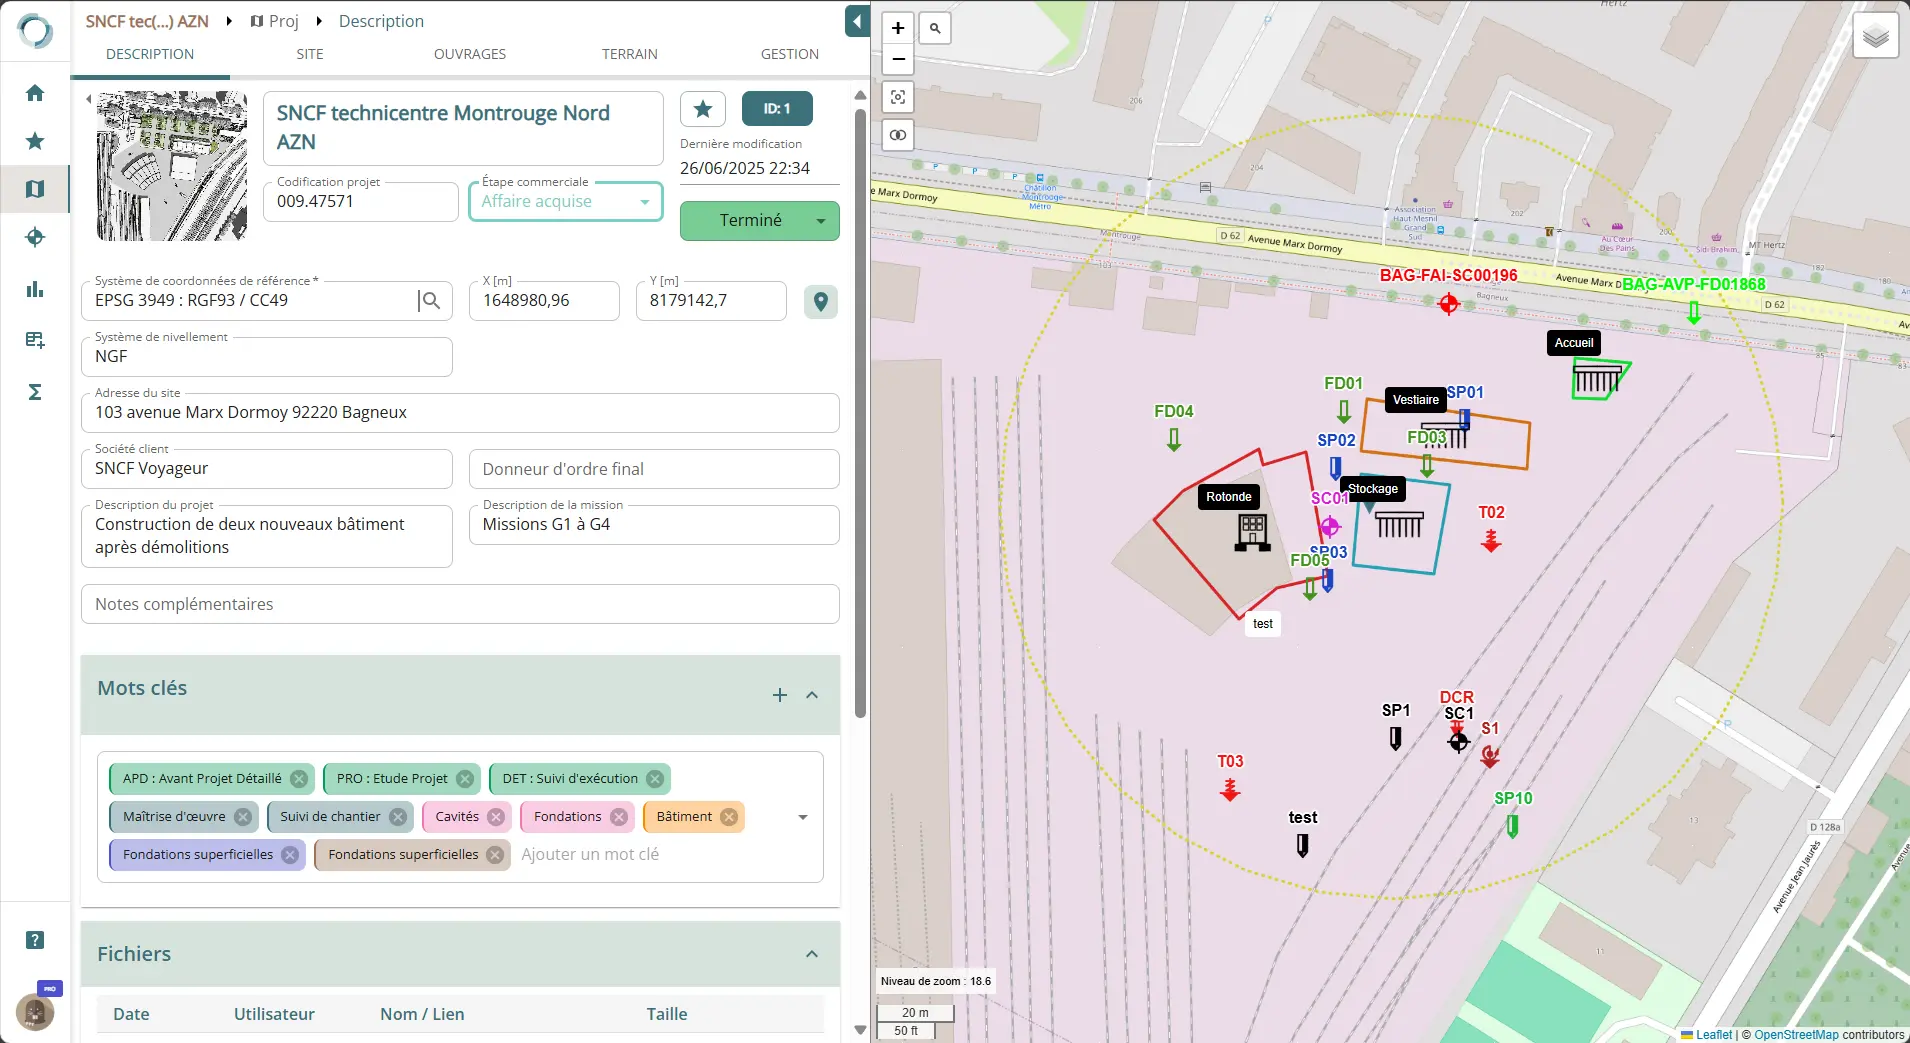Open the Terminé status dropdown
The height and width of the screenshot is (1043, 1910).
821,221
